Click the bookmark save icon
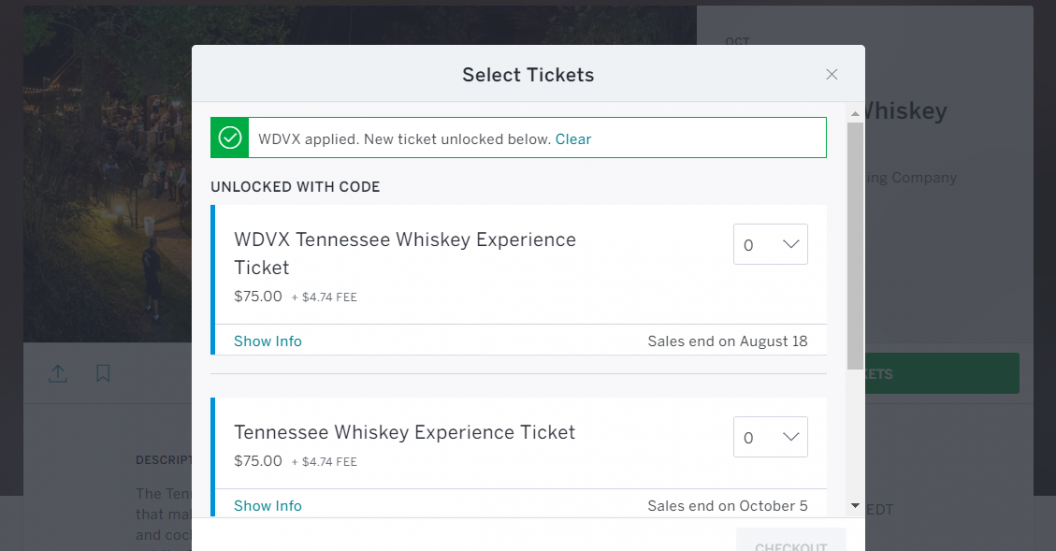The image size is (1056, 551). 103,373
